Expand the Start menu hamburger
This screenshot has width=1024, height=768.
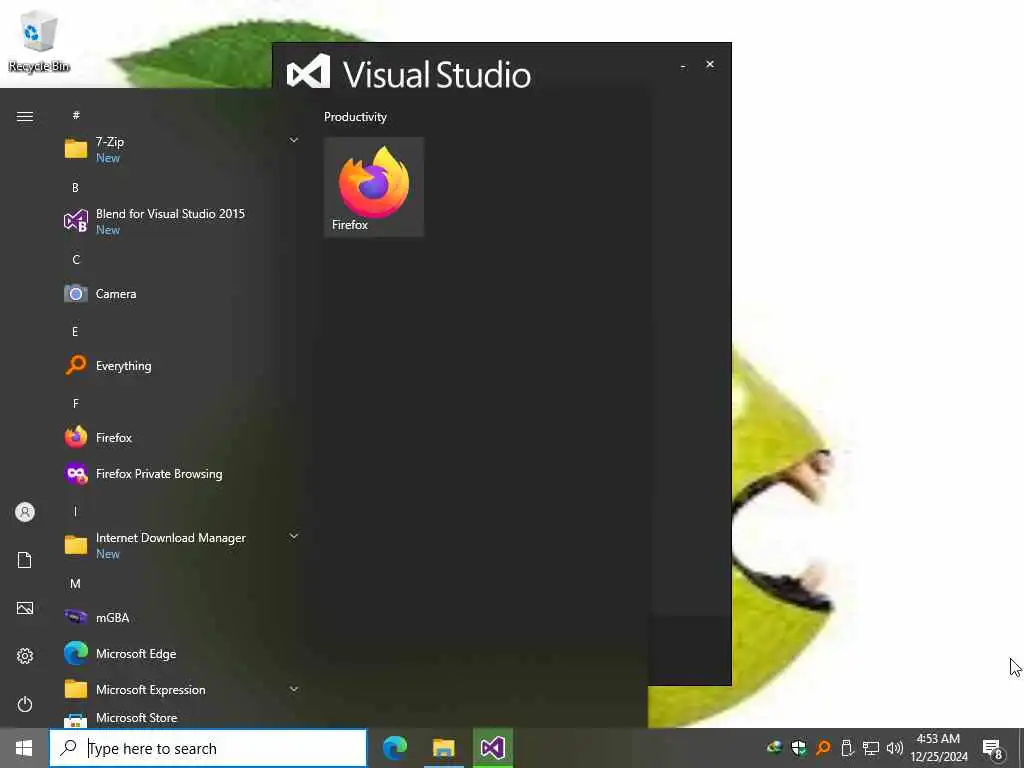[25, 117]
